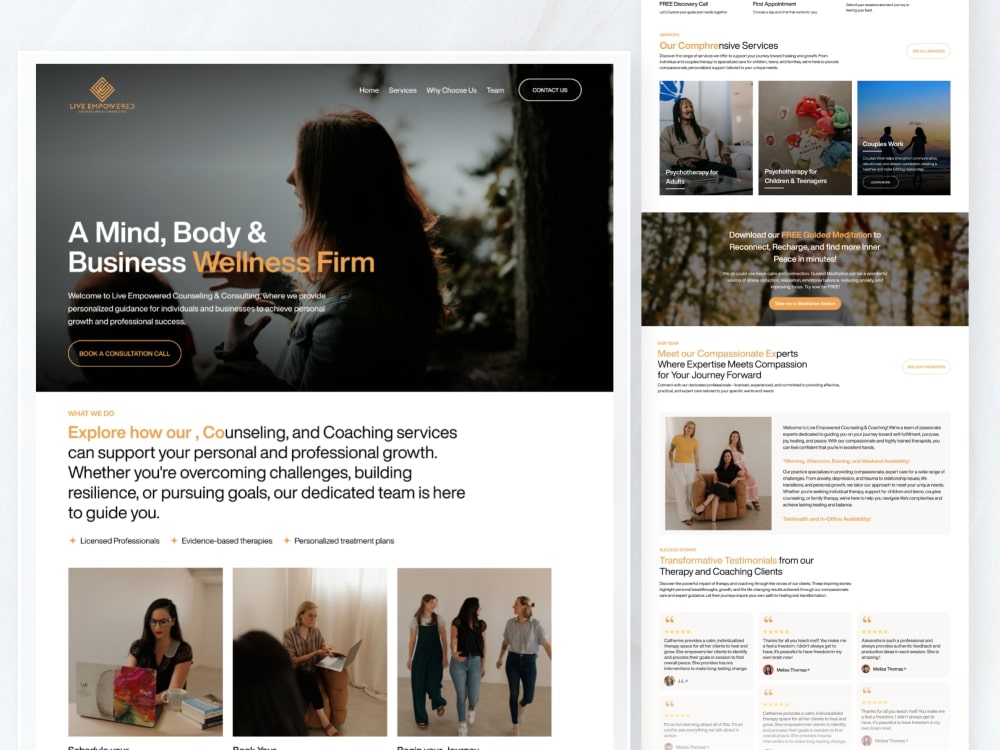Select the 'Personalized treatment plans' text
The width and height of the screenshot is (1000, 750).
(344, 541)
